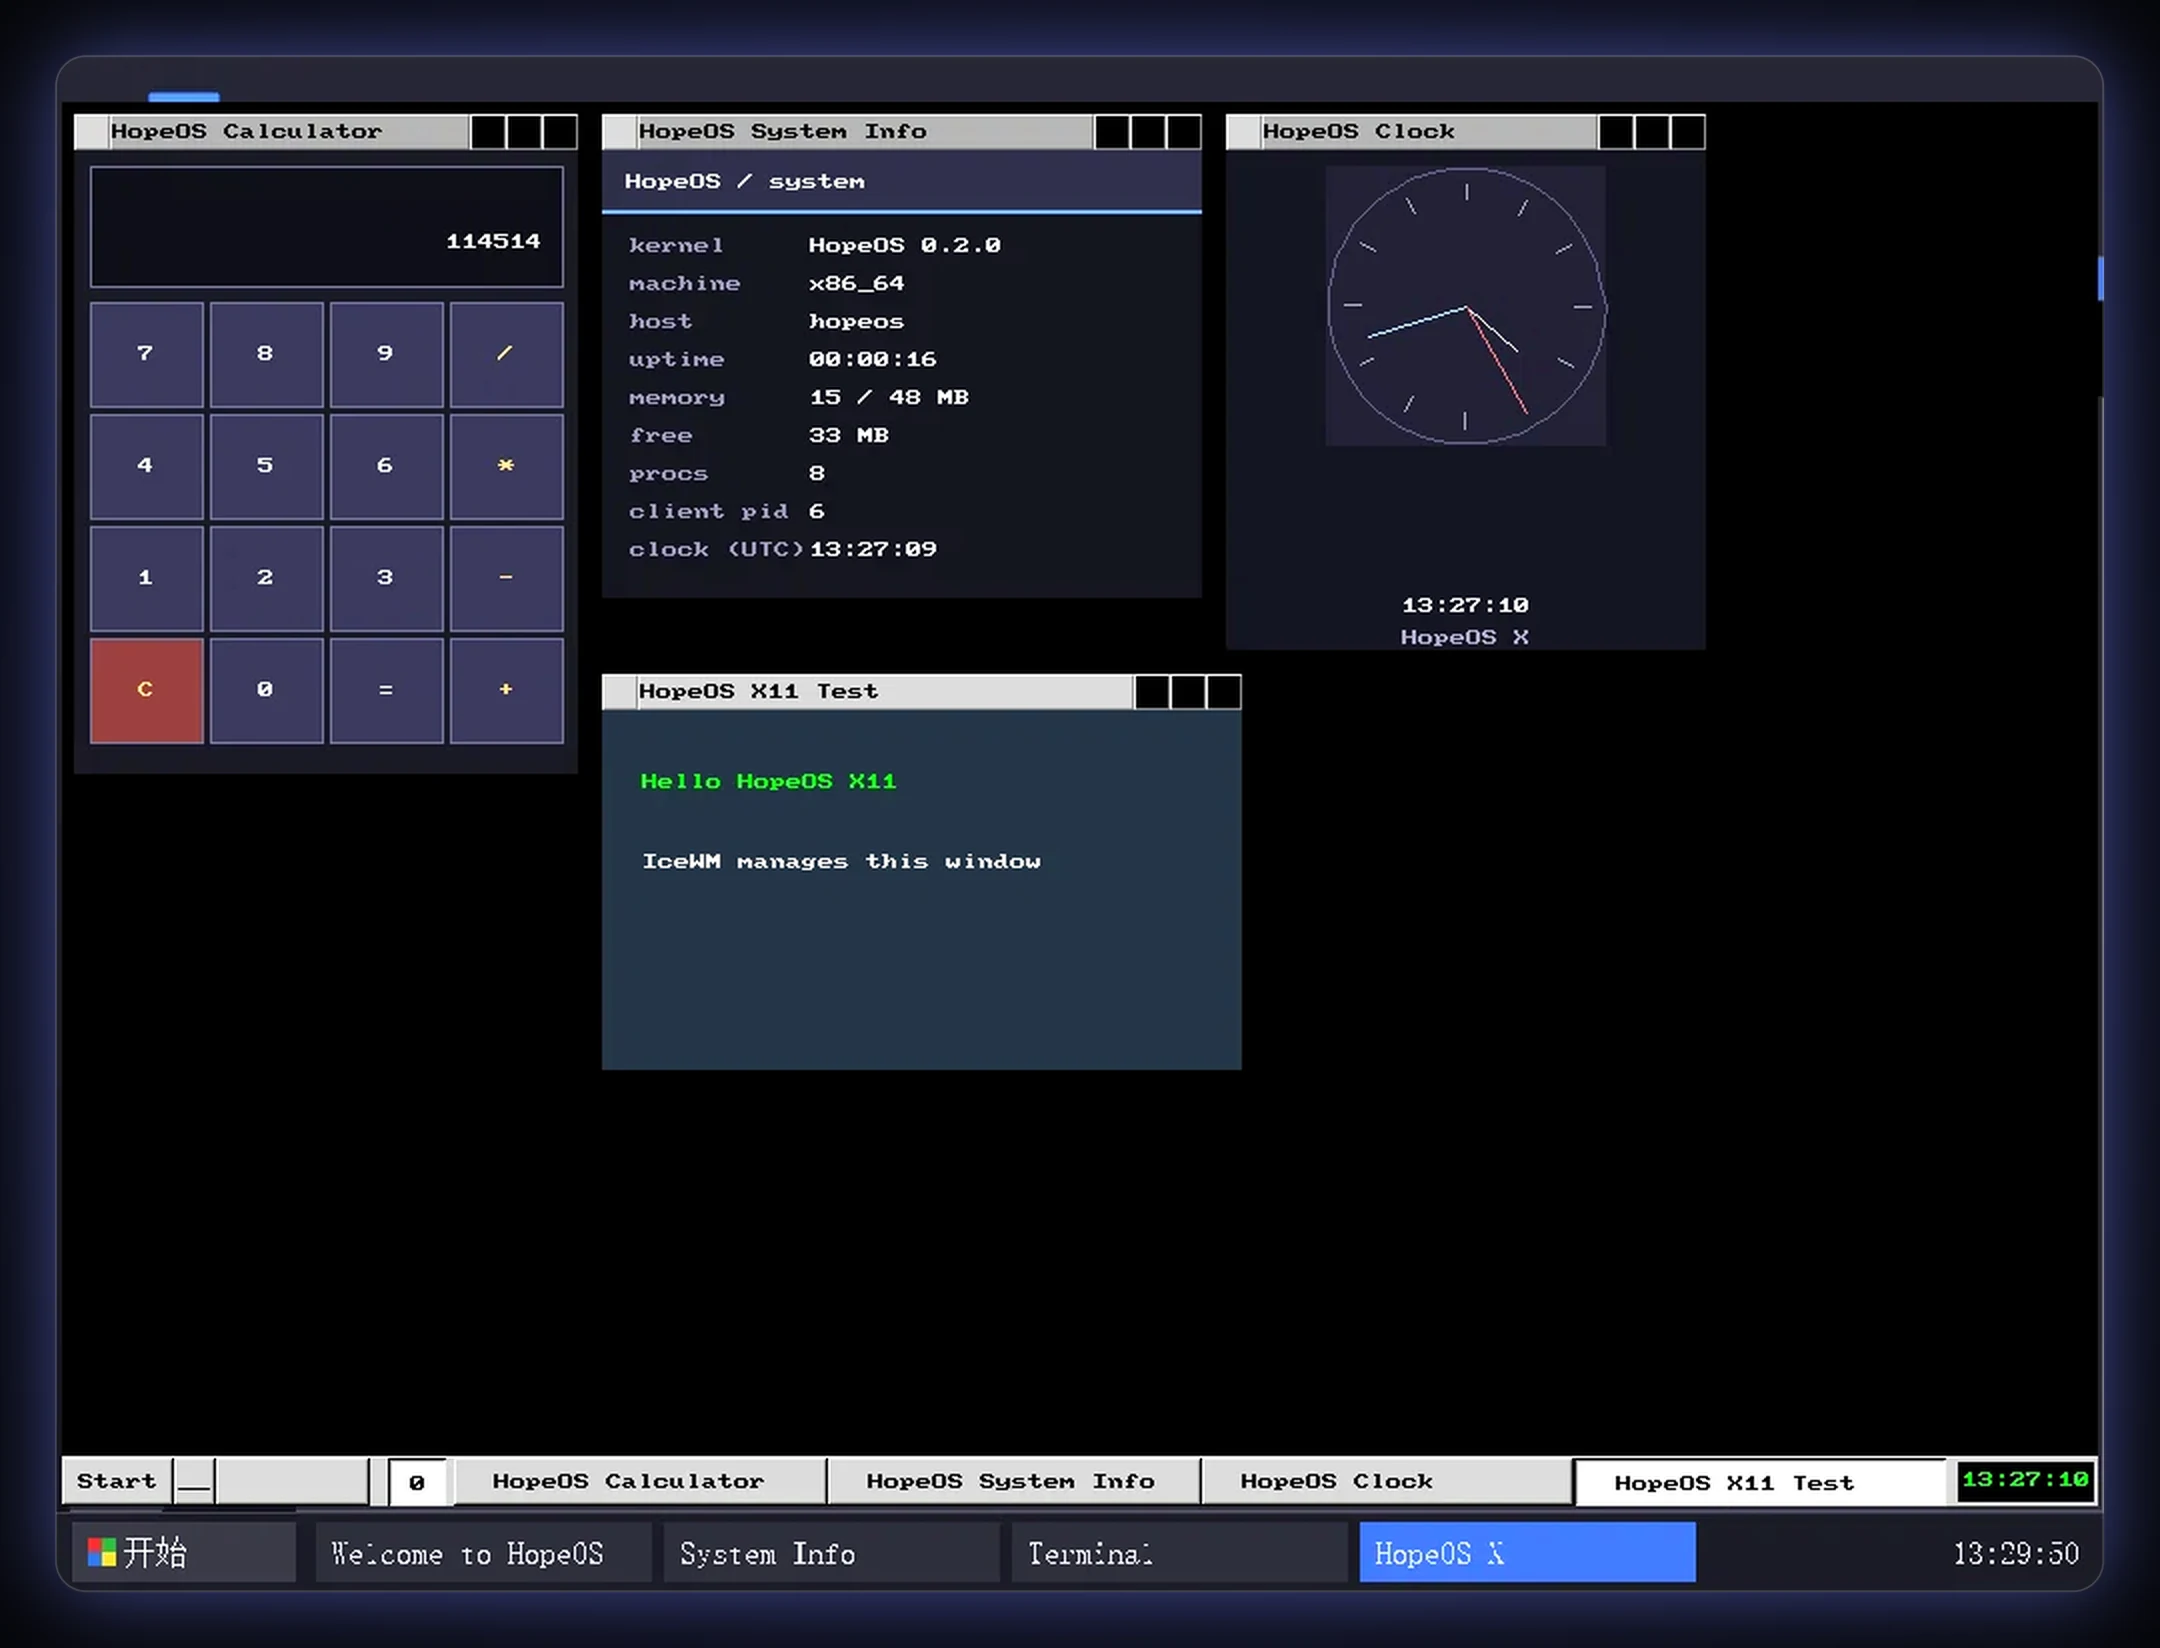The image size is (2160, 1648).
Task: Select workspace 0 in the IceWM taskbar
Action: [x=417, y=1482]
